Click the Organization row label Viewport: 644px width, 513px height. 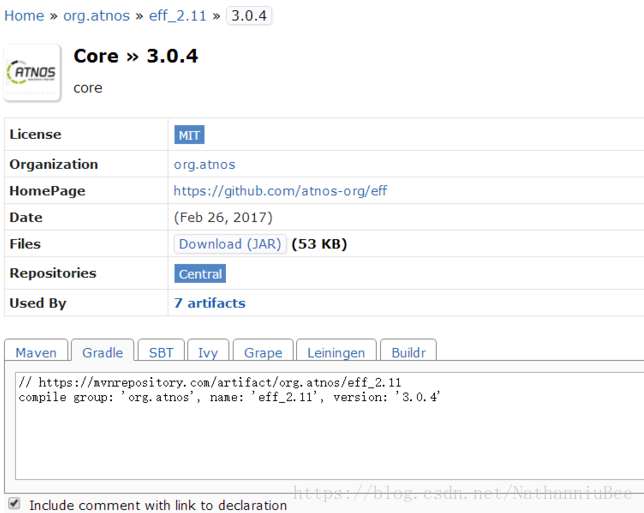click(x=54, y=164)
